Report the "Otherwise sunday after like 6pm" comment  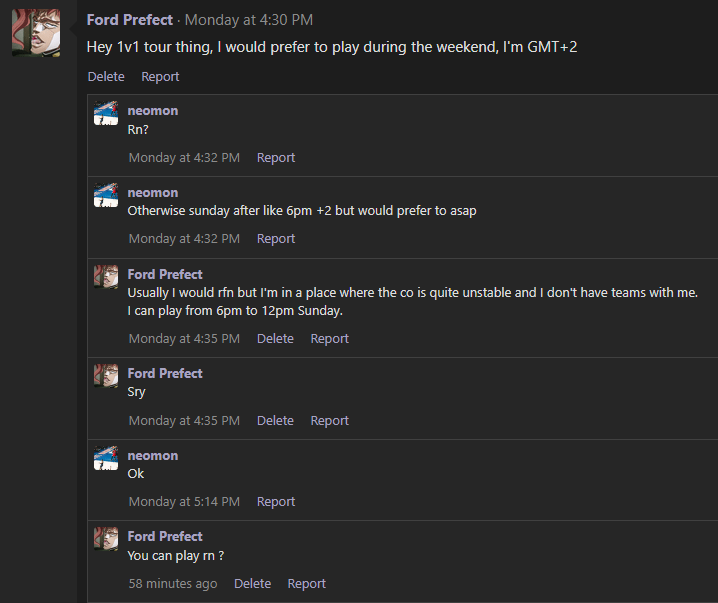pos(276,239)
